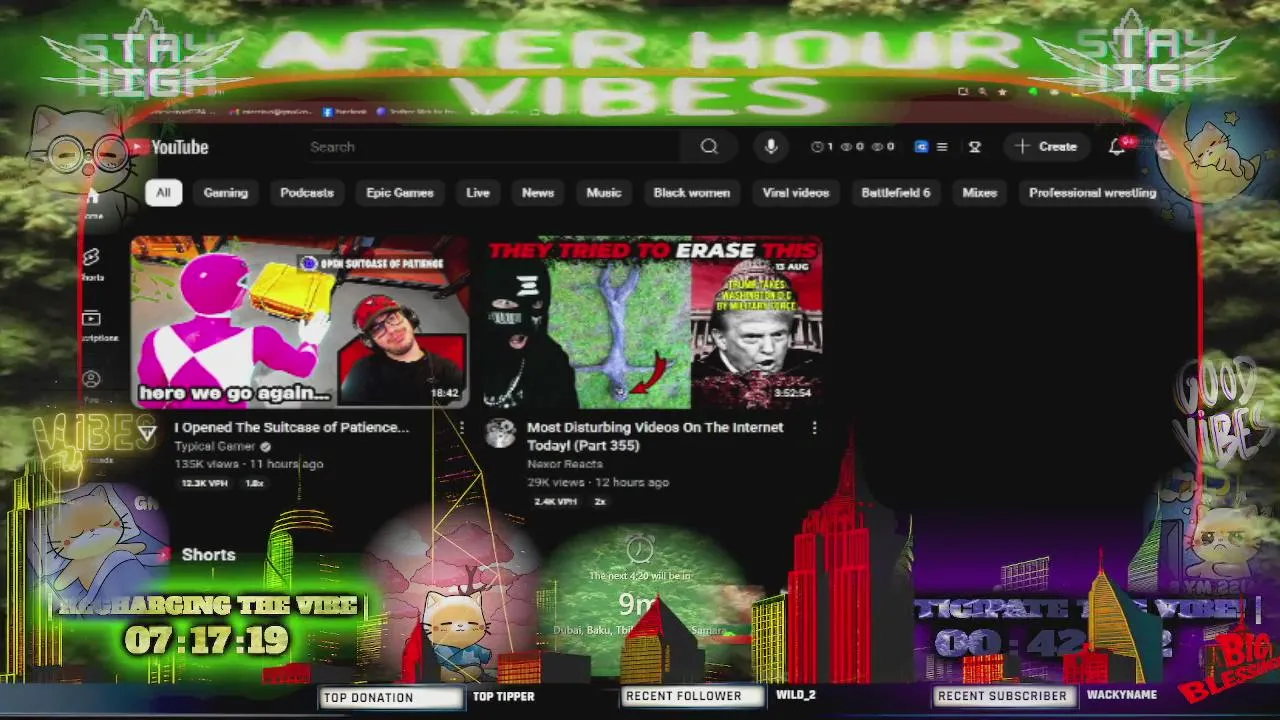1280x720 pixels.
Task: Select the All filter chip
Action: pyautogui.click(x=163, y=193)
